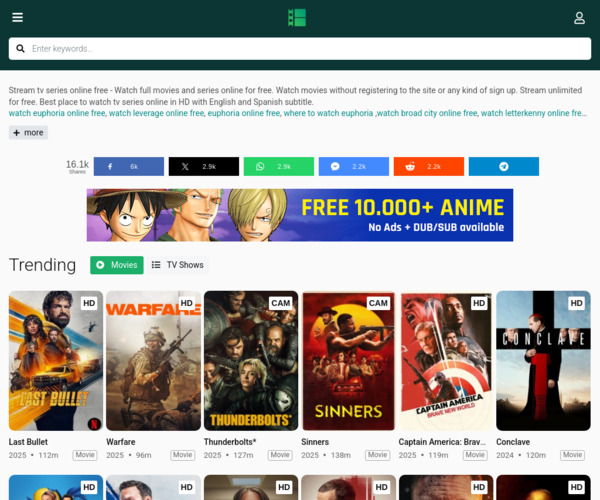
Task: Click the search magnifier icon
Action: tap(20, 49)
